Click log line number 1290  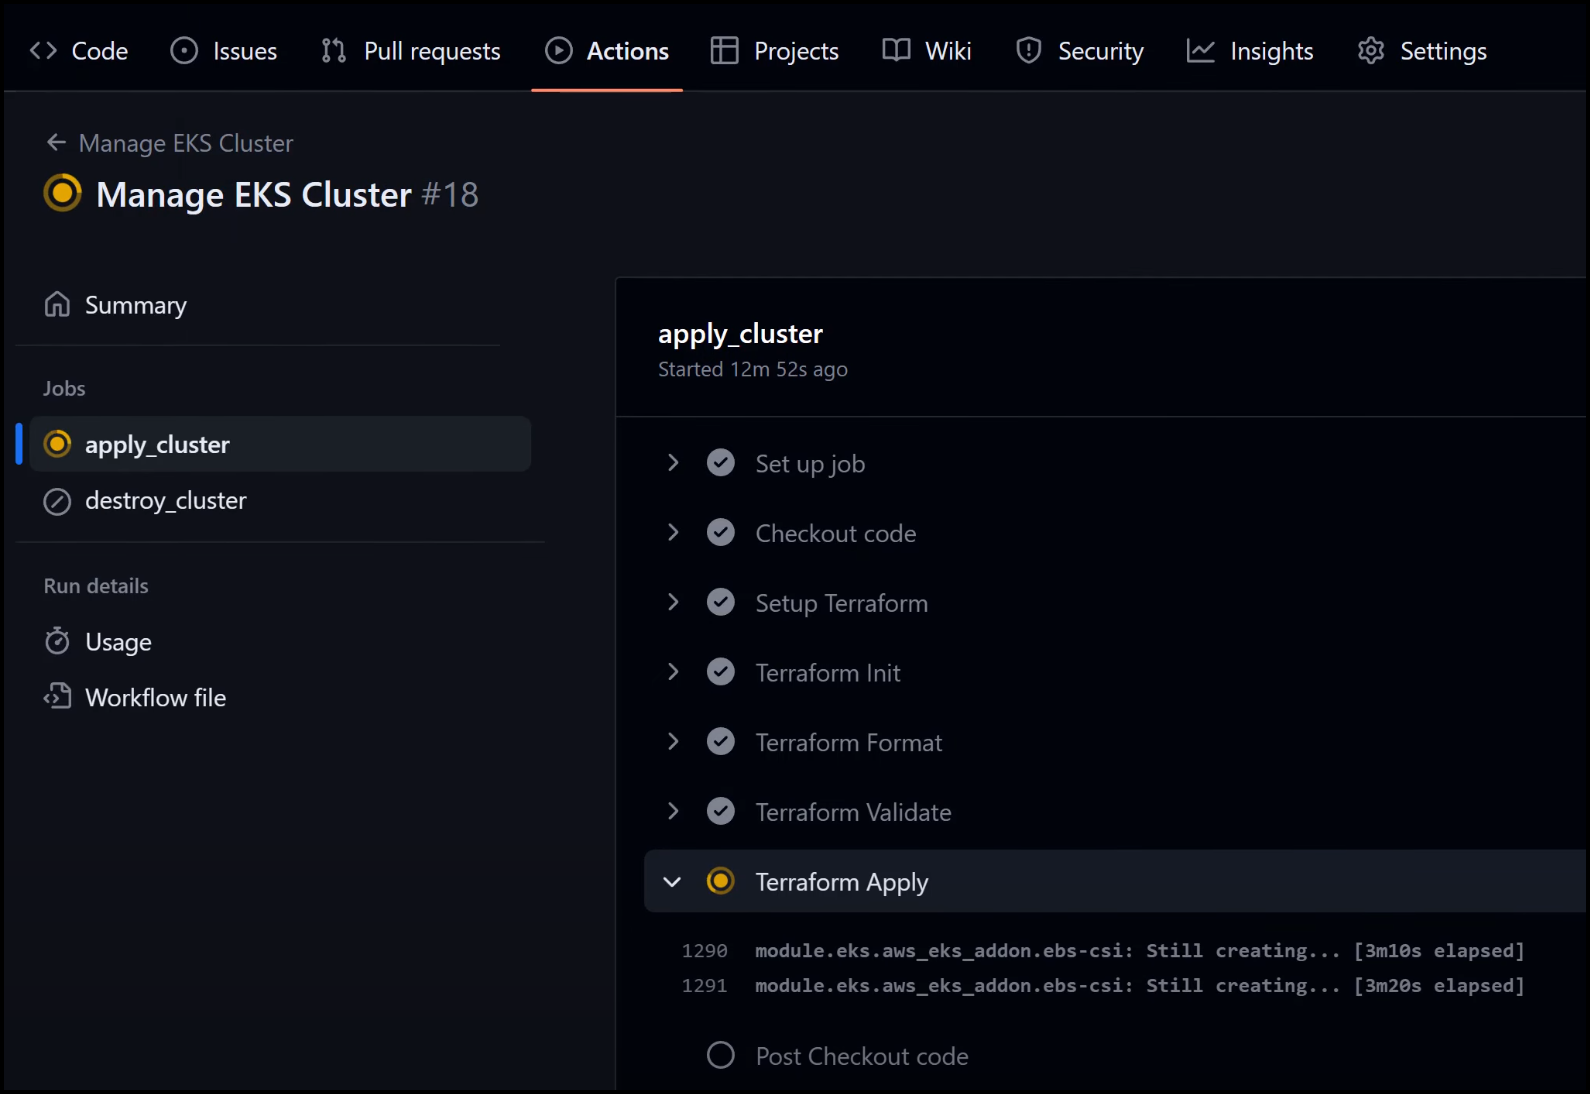click(x=705, y=951)
